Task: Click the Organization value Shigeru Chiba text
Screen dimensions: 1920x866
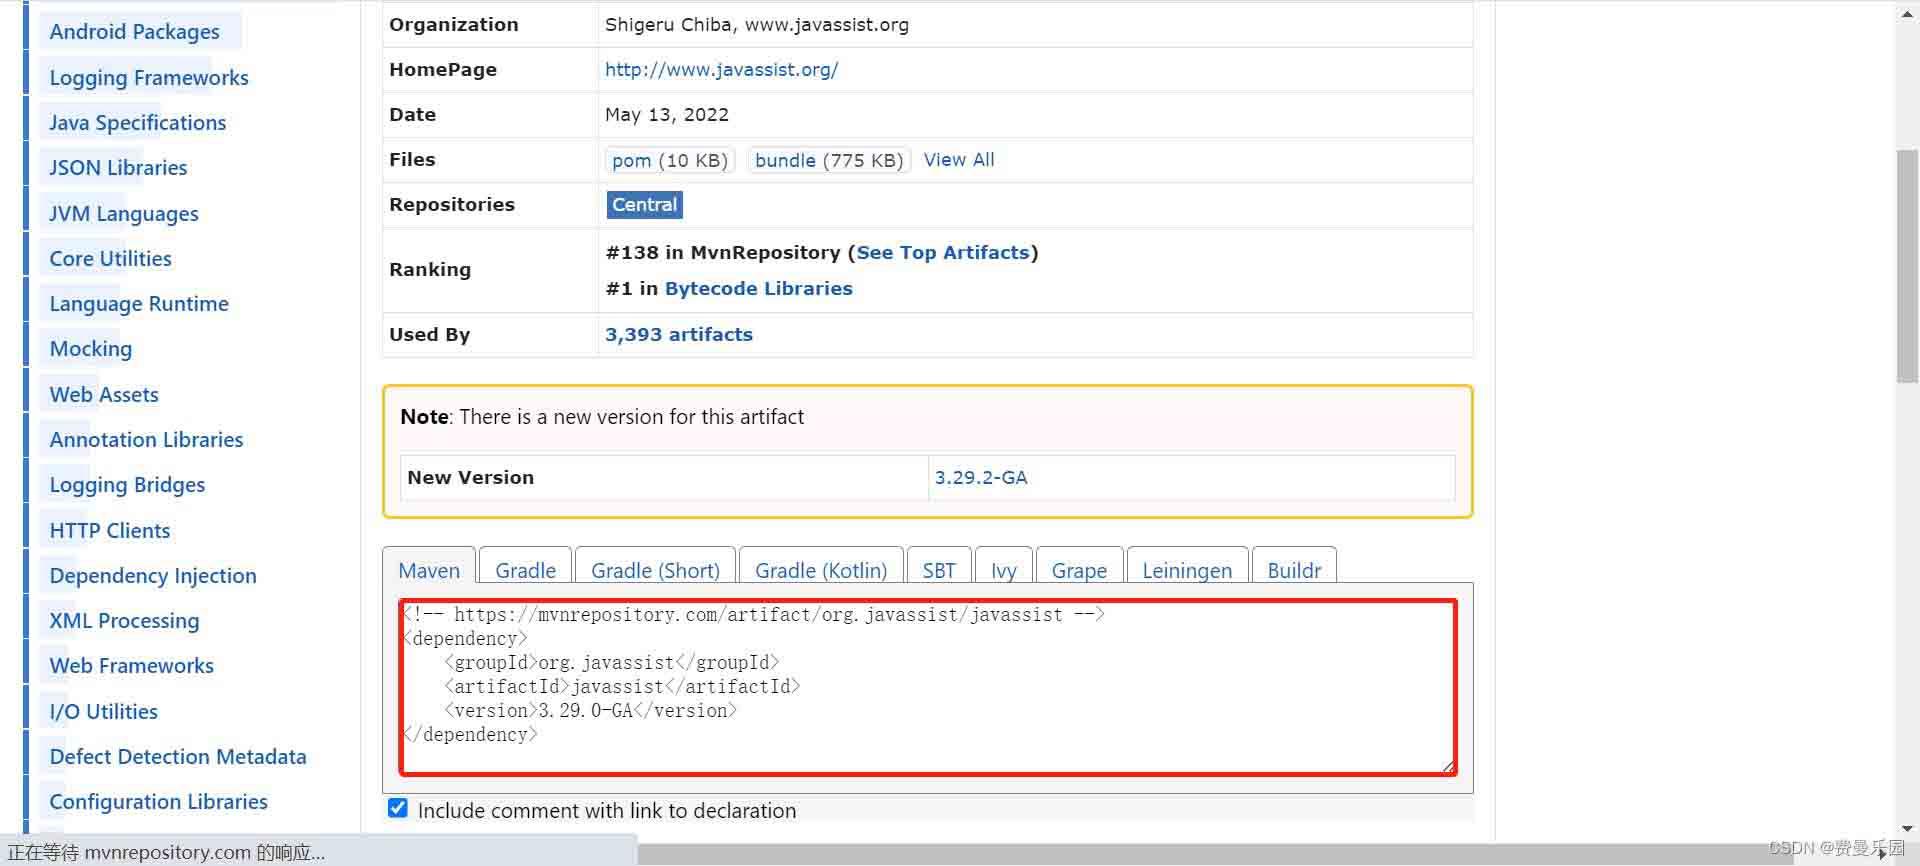Action: coord(757,24)
